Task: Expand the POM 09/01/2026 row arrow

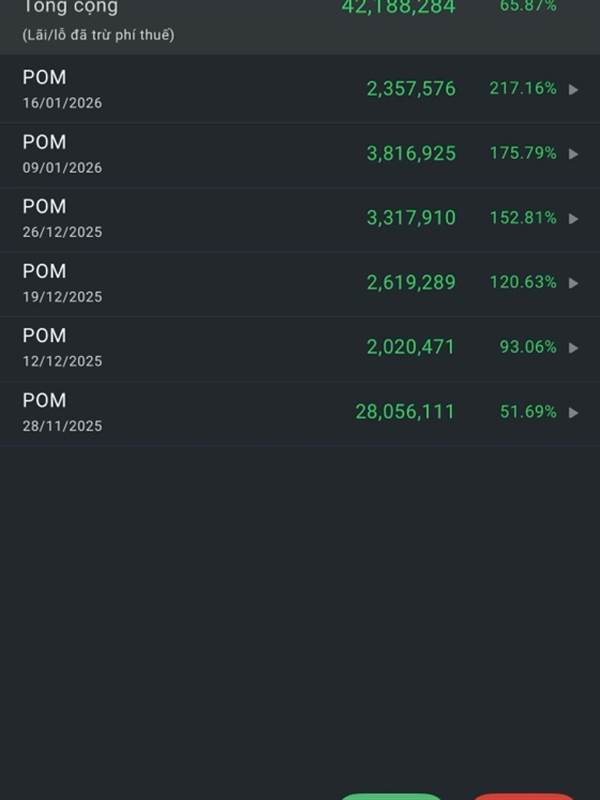Action: [x=574, y=154]
